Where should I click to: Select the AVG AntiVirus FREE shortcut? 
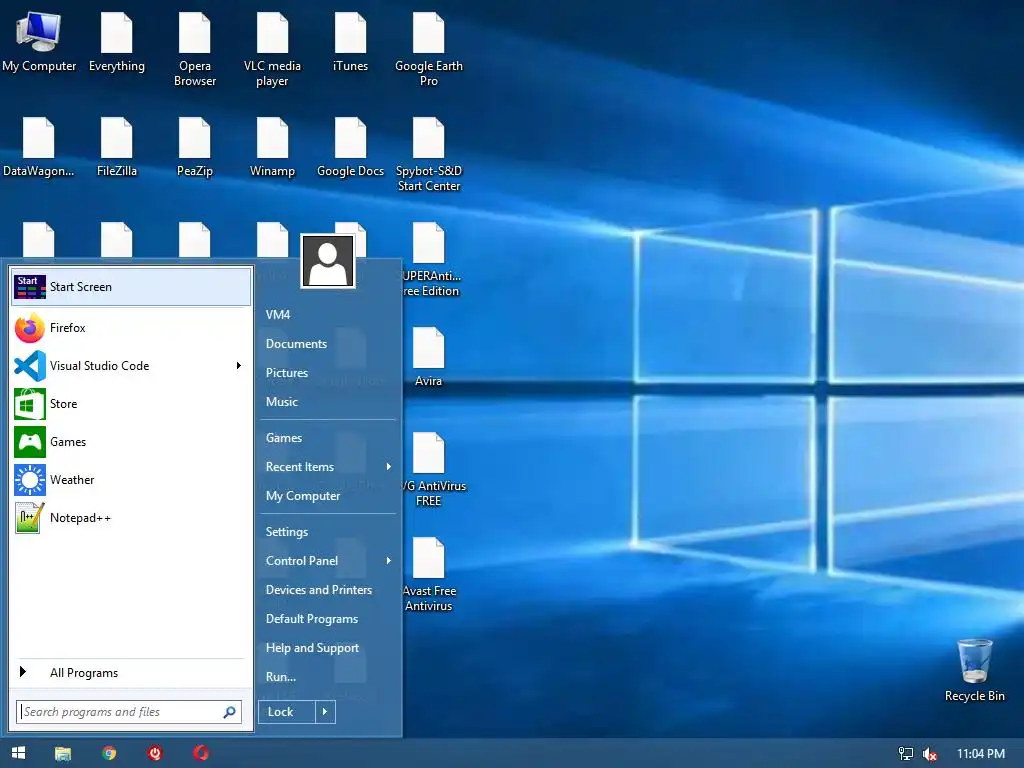(432, 469)
